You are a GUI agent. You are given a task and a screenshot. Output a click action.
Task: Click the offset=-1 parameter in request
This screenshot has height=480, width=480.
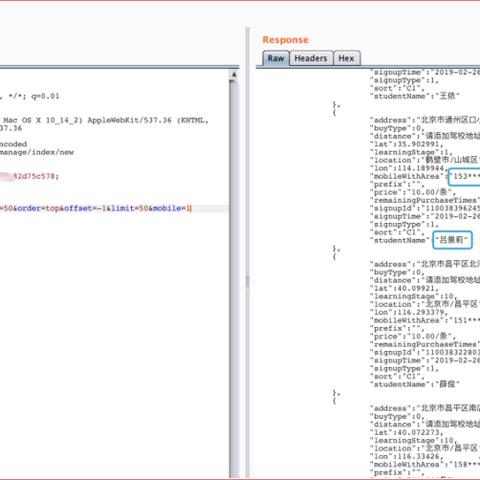85,208
